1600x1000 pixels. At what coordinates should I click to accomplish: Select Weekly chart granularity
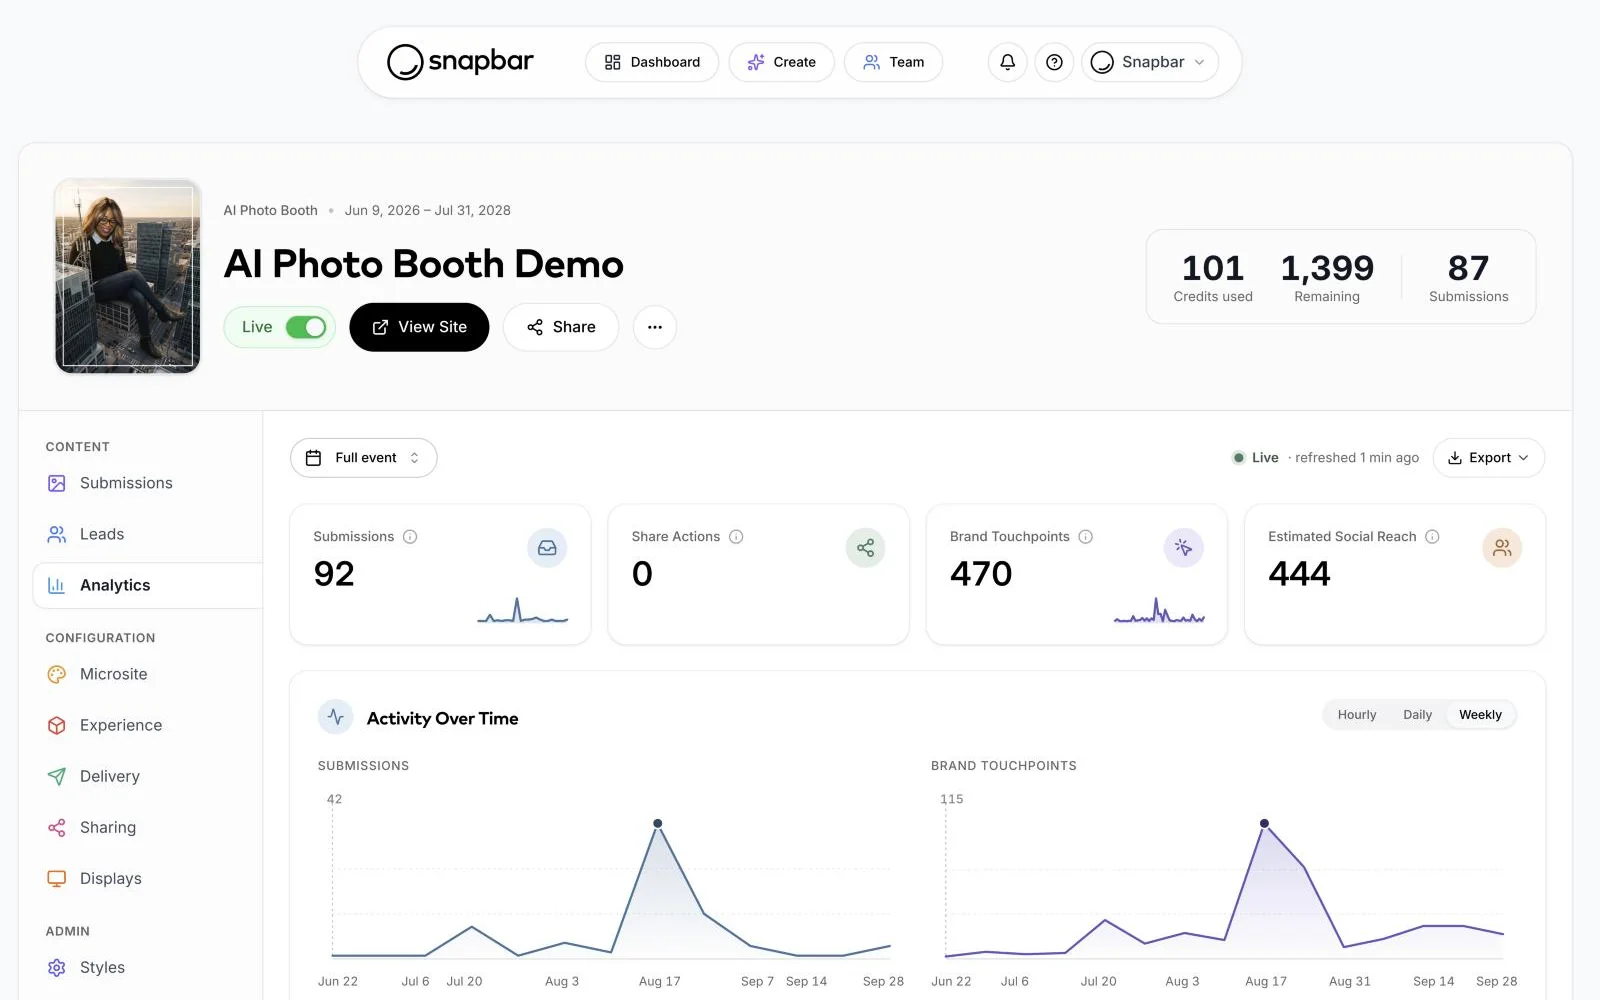coord(1480,715)
